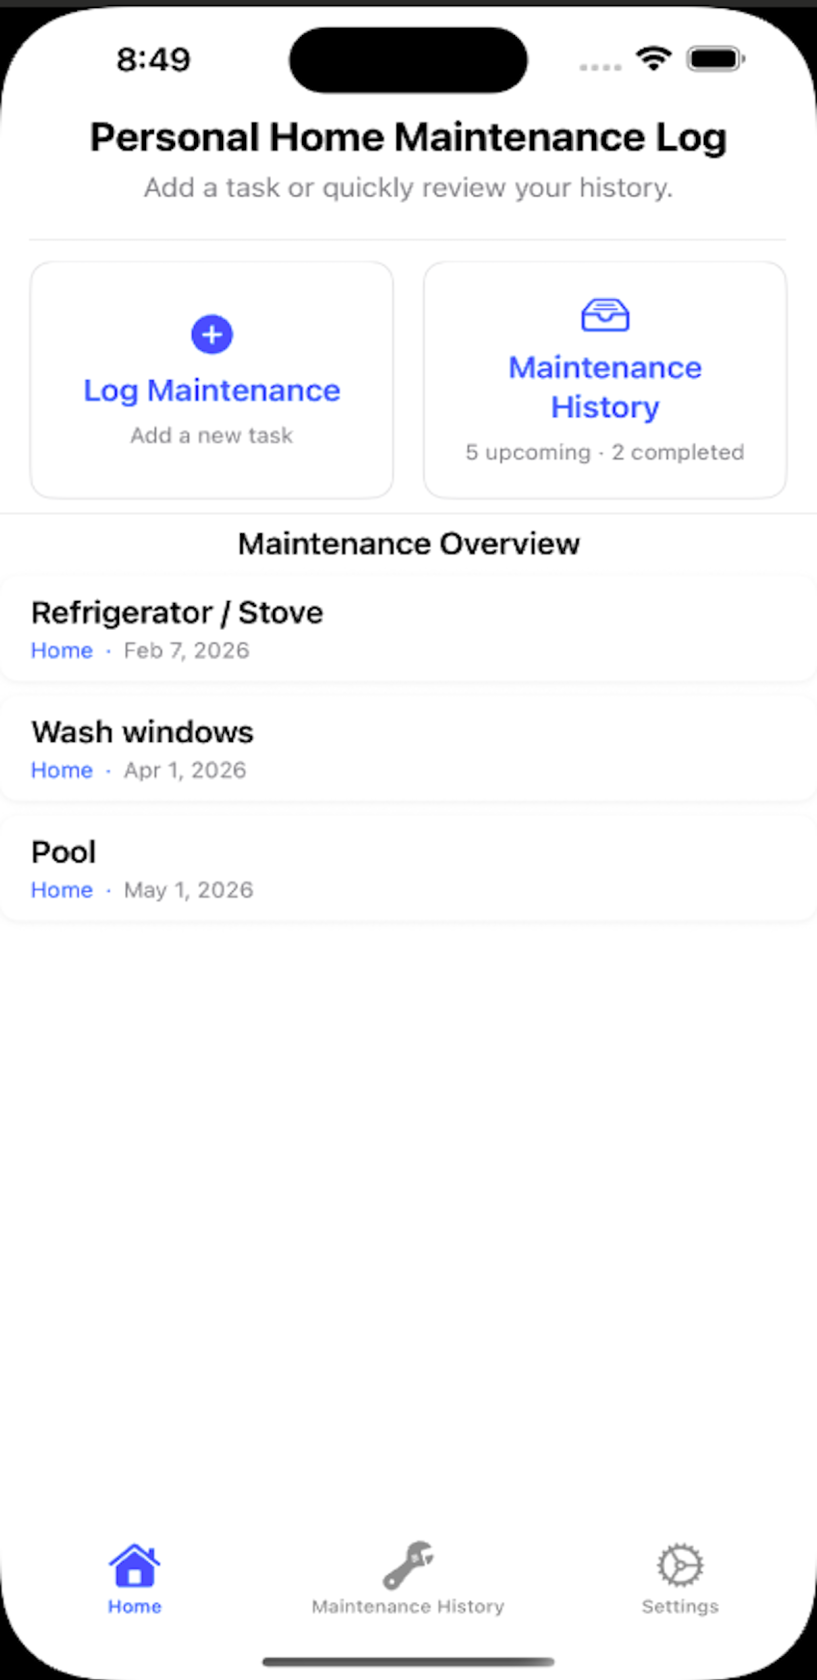This screenshot has height=1680, width=817.
Task: Open the Pool maintenance task
Action: [x=64, y=852]
